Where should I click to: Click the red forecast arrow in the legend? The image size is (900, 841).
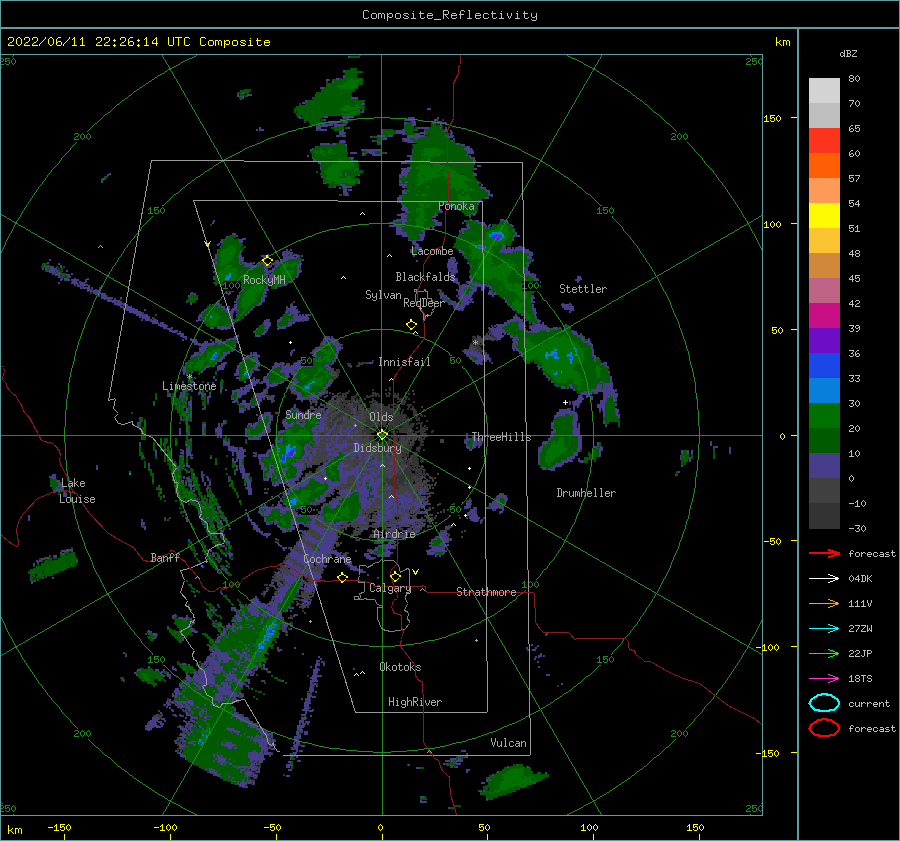[824, 553]
